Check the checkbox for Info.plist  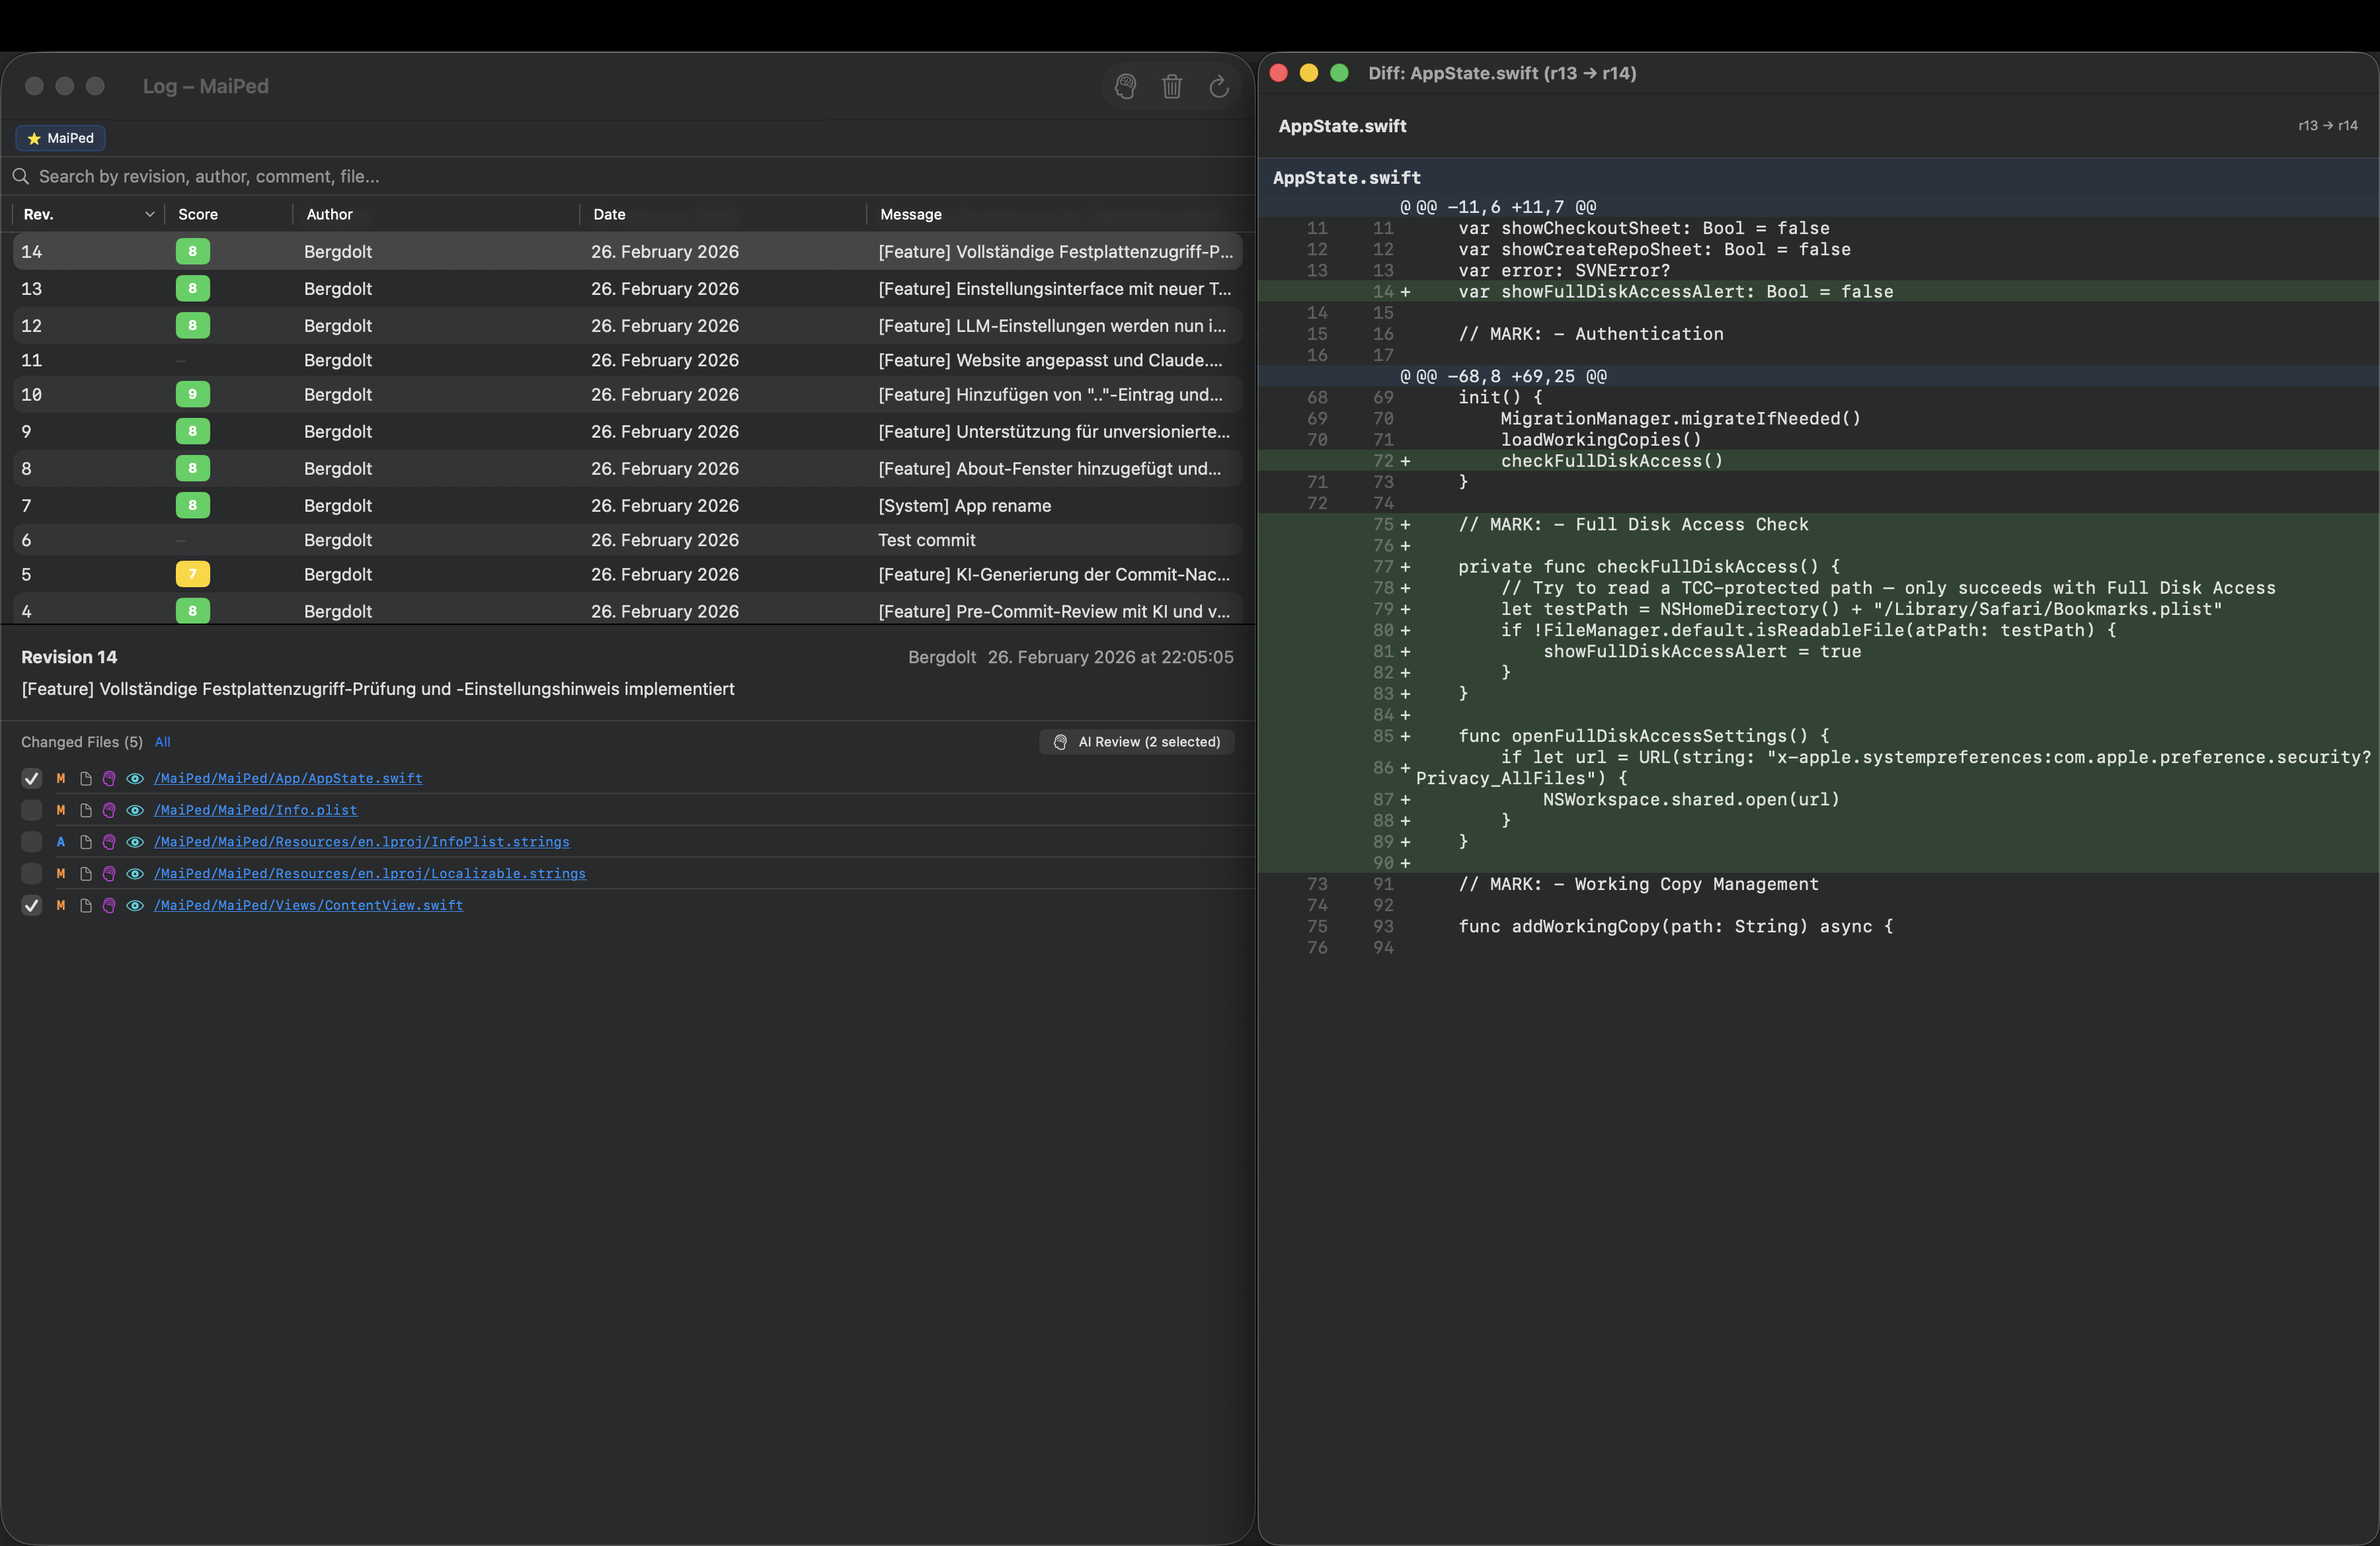pos(31,810)
